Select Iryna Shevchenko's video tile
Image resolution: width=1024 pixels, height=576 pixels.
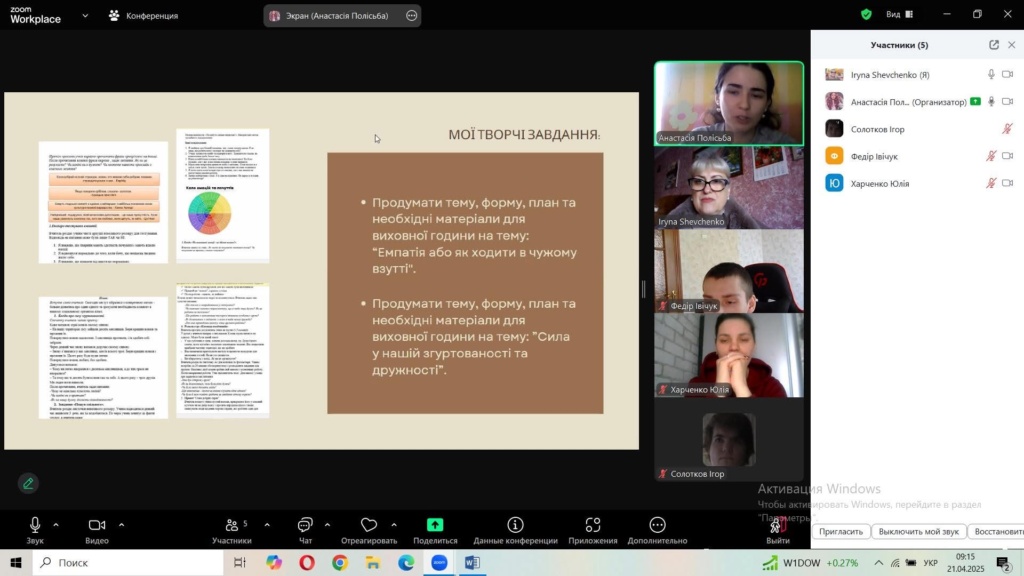pos(729,187)
